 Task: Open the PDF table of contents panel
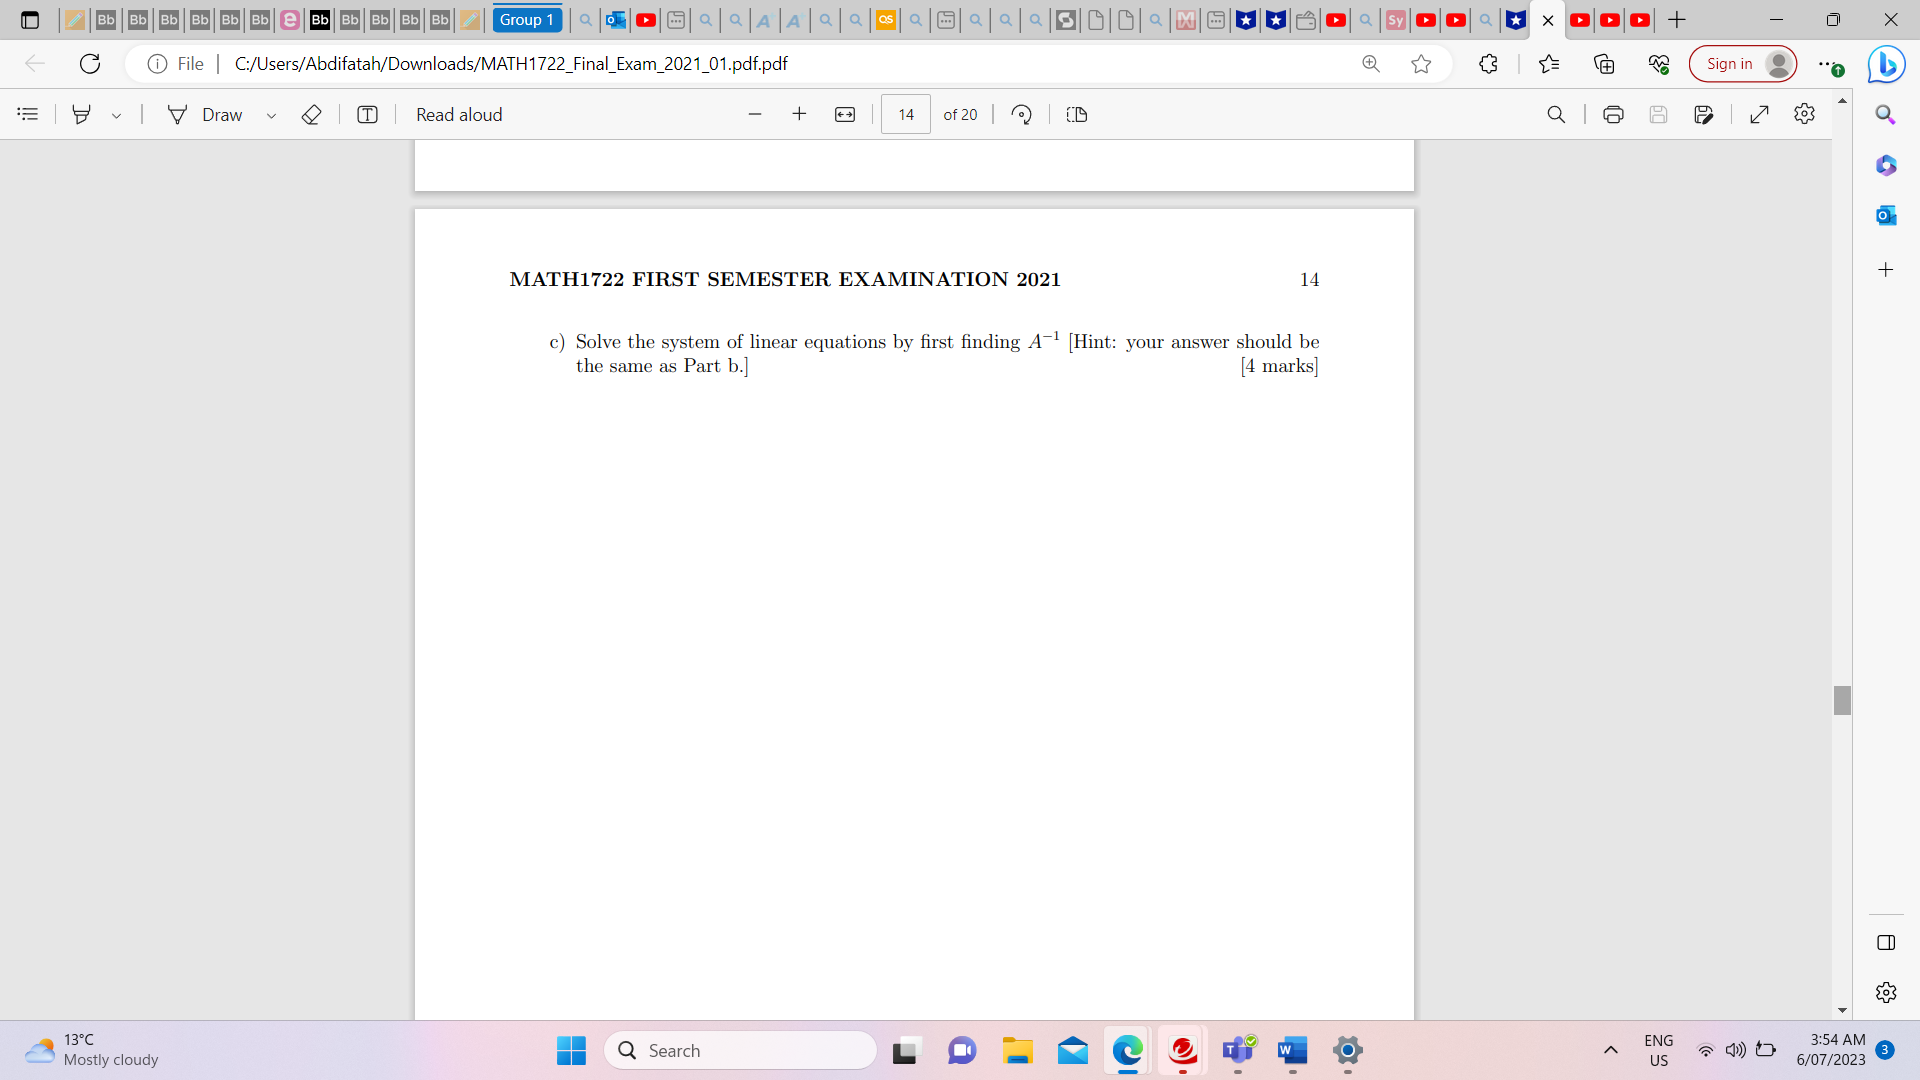click(27, 114)
